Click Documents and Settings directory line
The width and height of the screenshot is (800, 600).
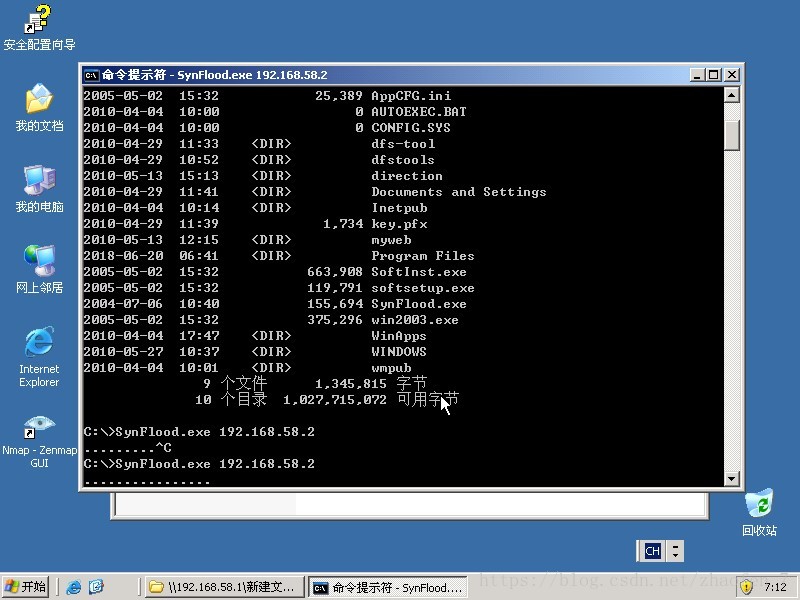click(315, 192)
